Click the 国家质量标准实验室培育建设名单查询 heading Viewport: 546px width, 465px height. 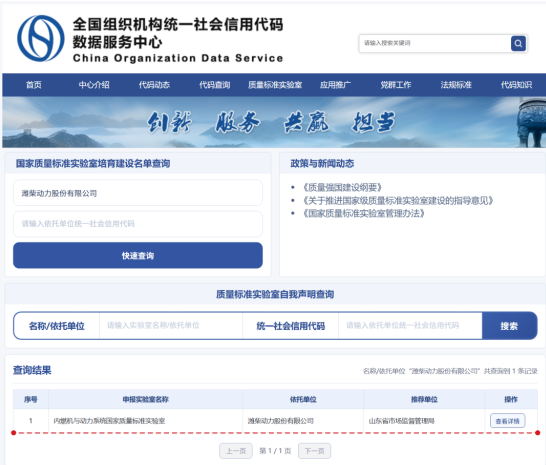tap(93, 163)
